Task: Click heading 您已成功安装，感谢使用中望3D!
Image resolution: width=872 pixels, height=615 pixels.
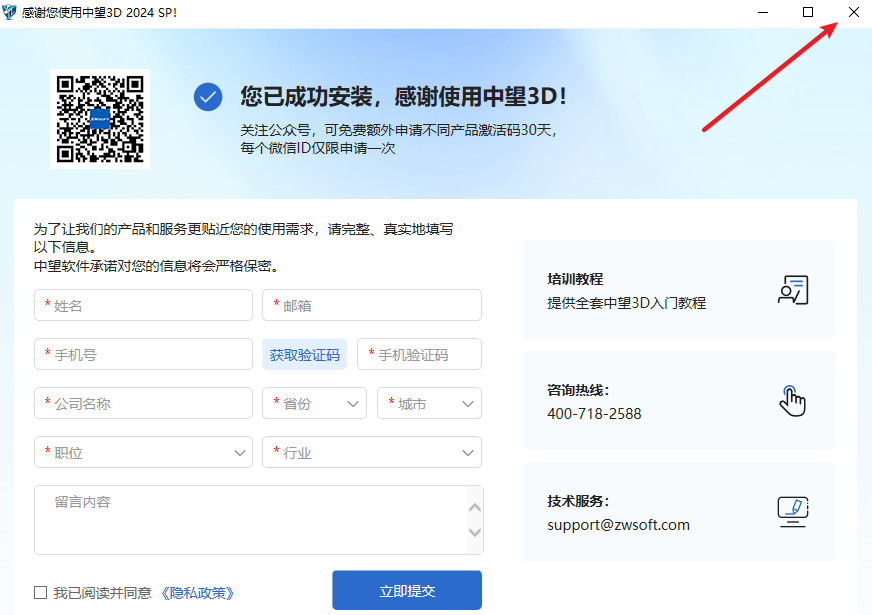Action: click(404, 97)
